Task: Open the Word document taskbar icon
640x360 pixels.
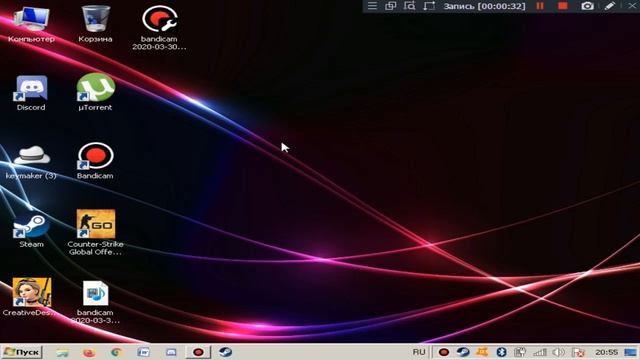Action: tap(144, 352)
